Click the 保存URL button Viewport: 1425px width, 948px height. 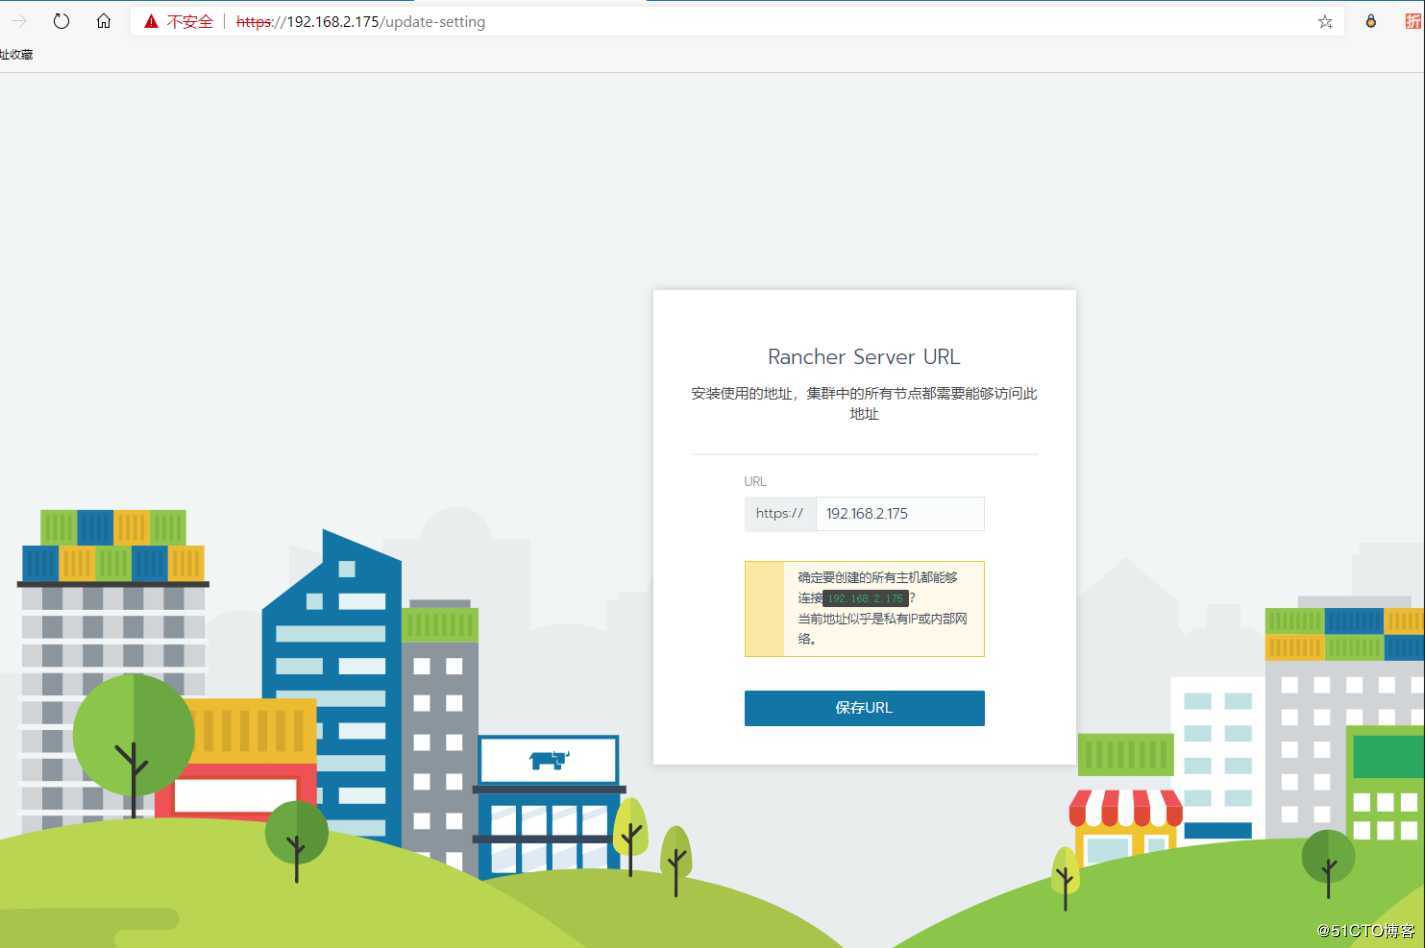point(864,708)
